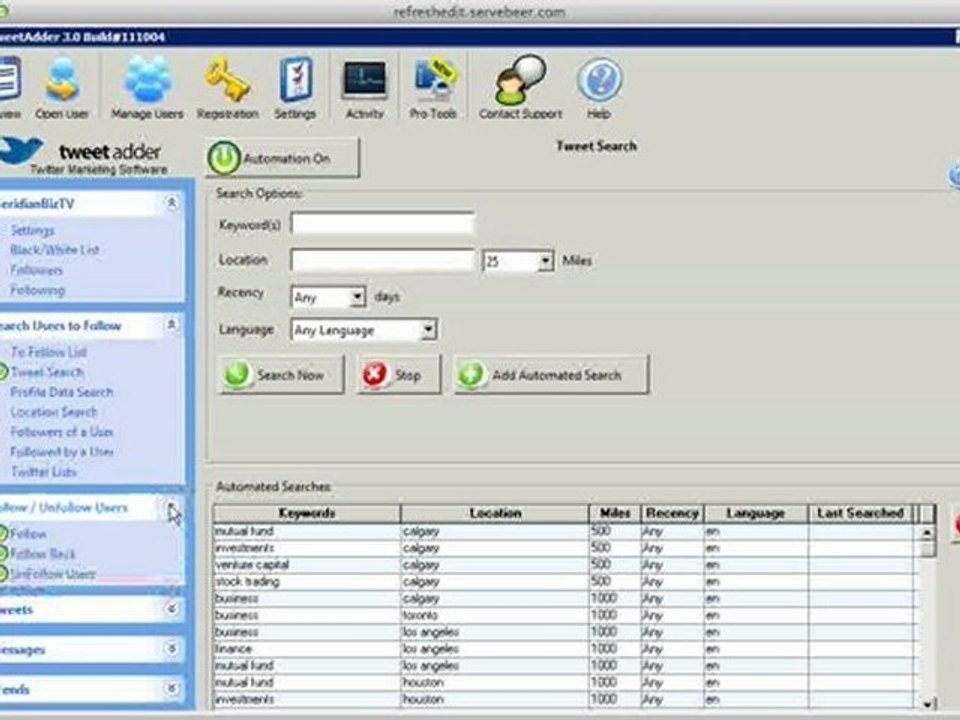The width and height of the screenshot is (960, 720).
Task: Select Profile Data Search in sidebar
Action: (62, 392)
